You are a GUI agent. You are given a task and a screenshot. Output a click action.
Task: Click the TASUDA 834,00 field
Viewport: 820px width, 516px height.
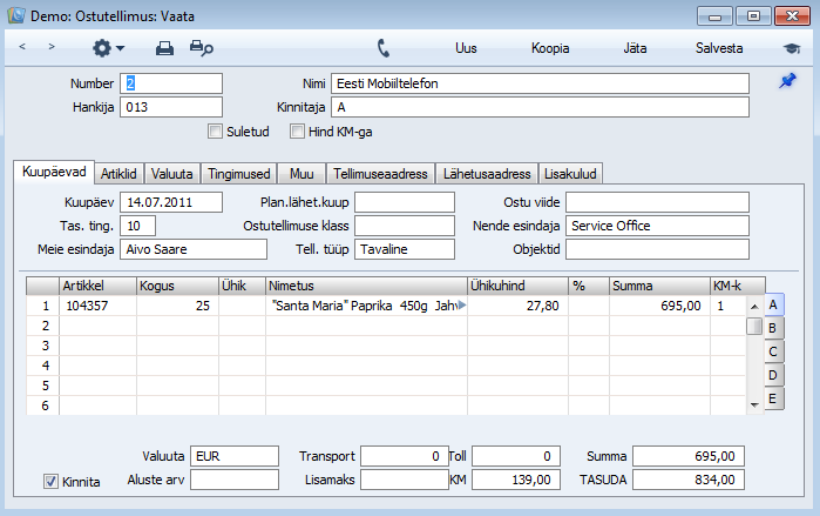click(688, 479)
